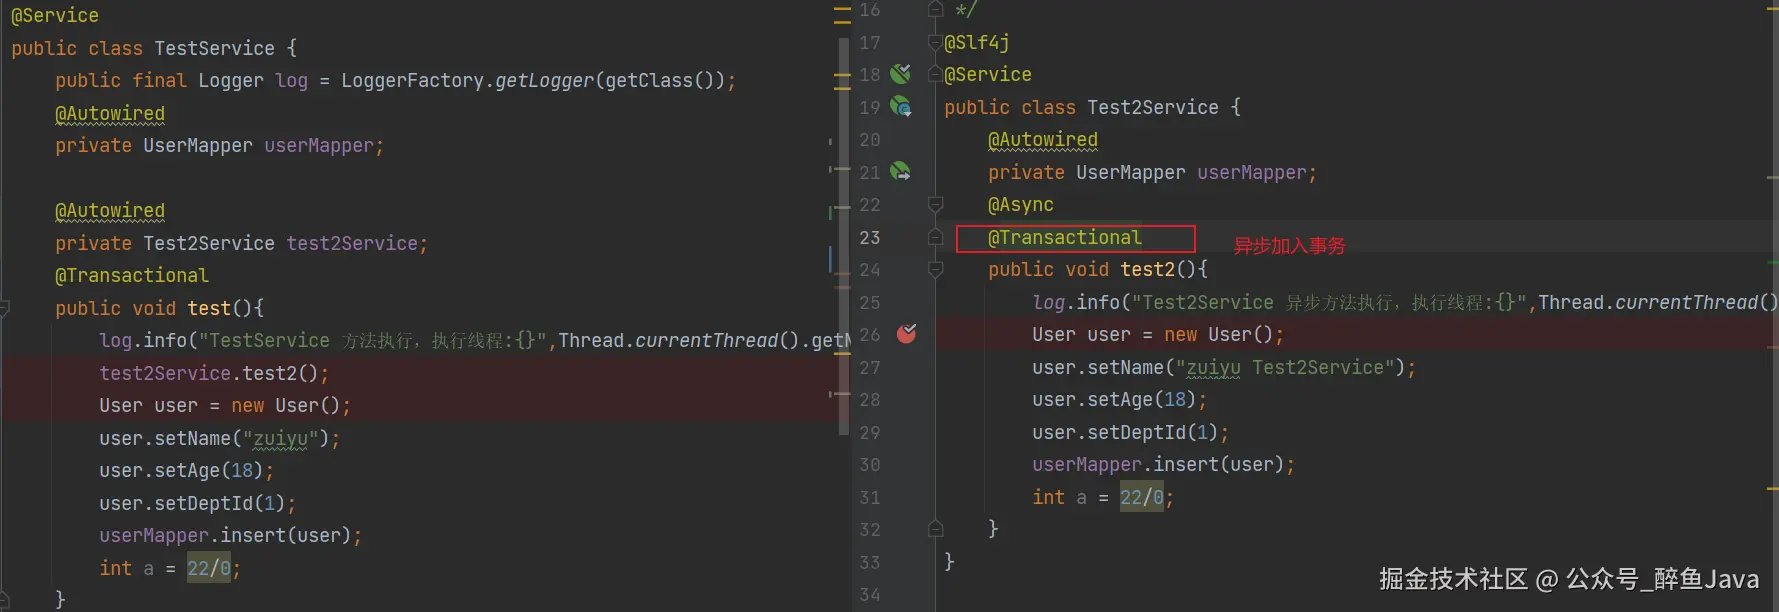Click line number 23 in the gutter

(870, 237)
